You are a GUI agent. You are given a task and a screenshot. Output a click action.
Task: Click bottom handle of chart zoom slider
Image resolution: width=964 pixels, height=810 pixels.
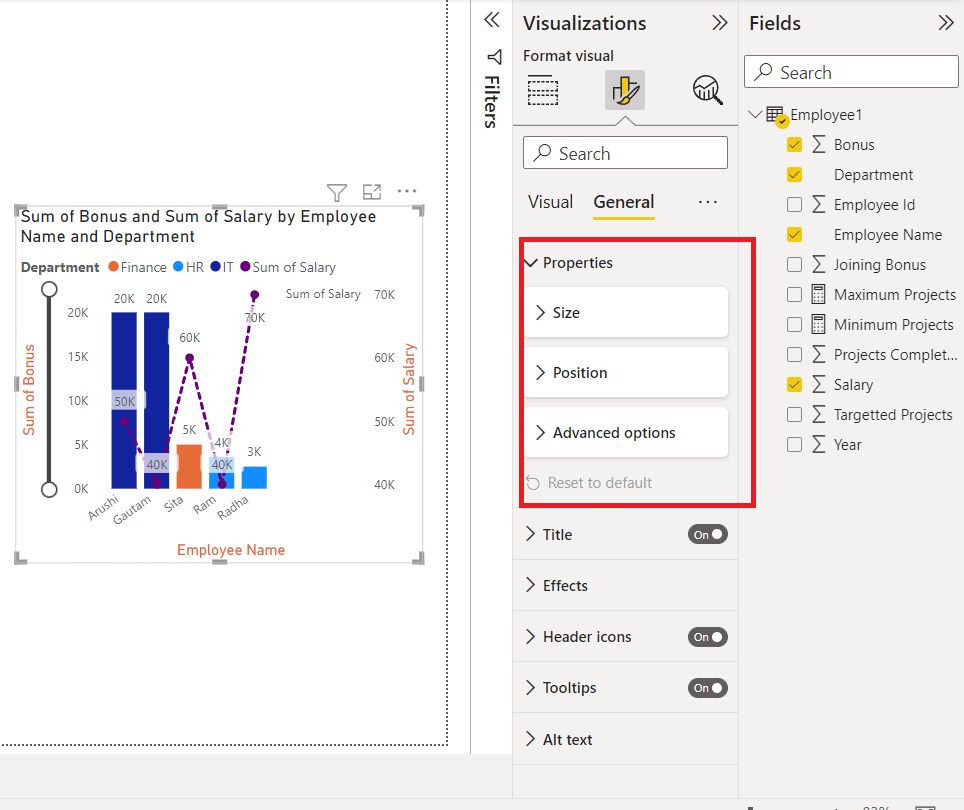[x=49, y=490]
